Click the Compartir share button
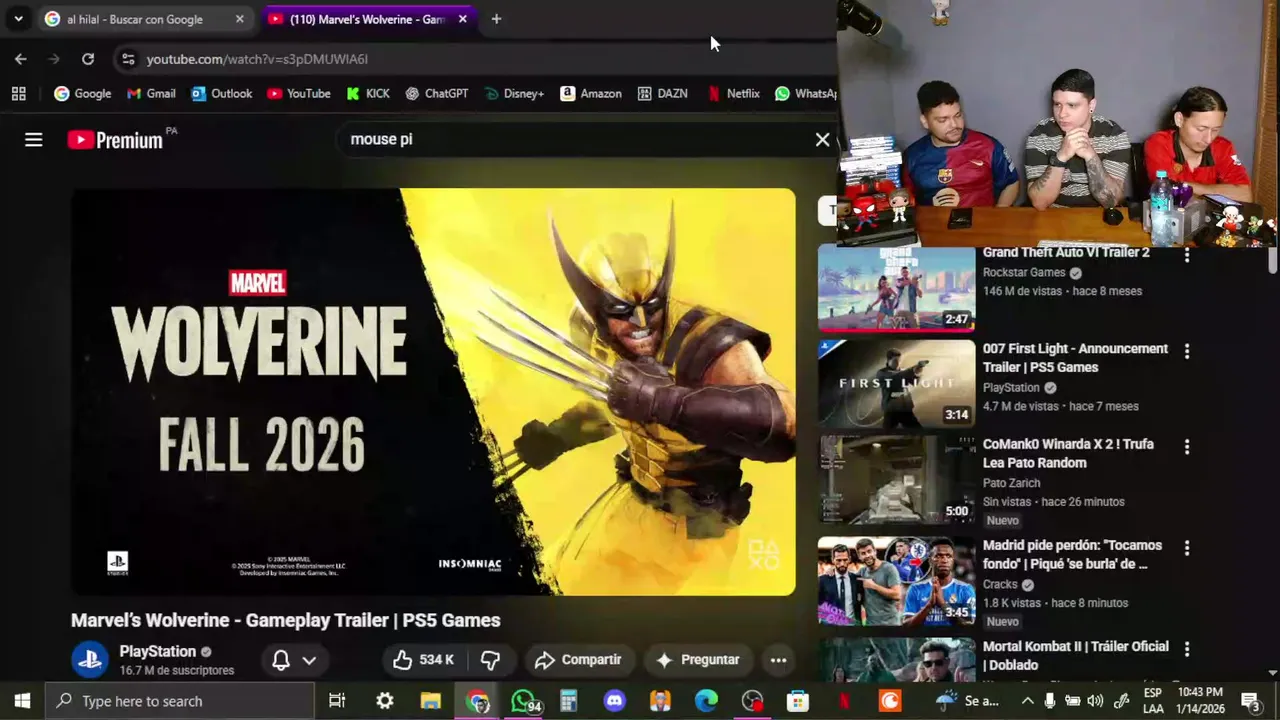 (578, 660)
